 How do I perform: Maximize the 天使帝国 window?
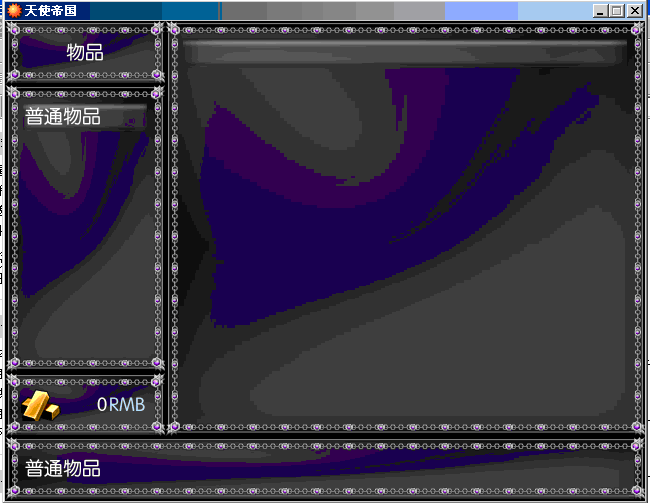point(616,11)
